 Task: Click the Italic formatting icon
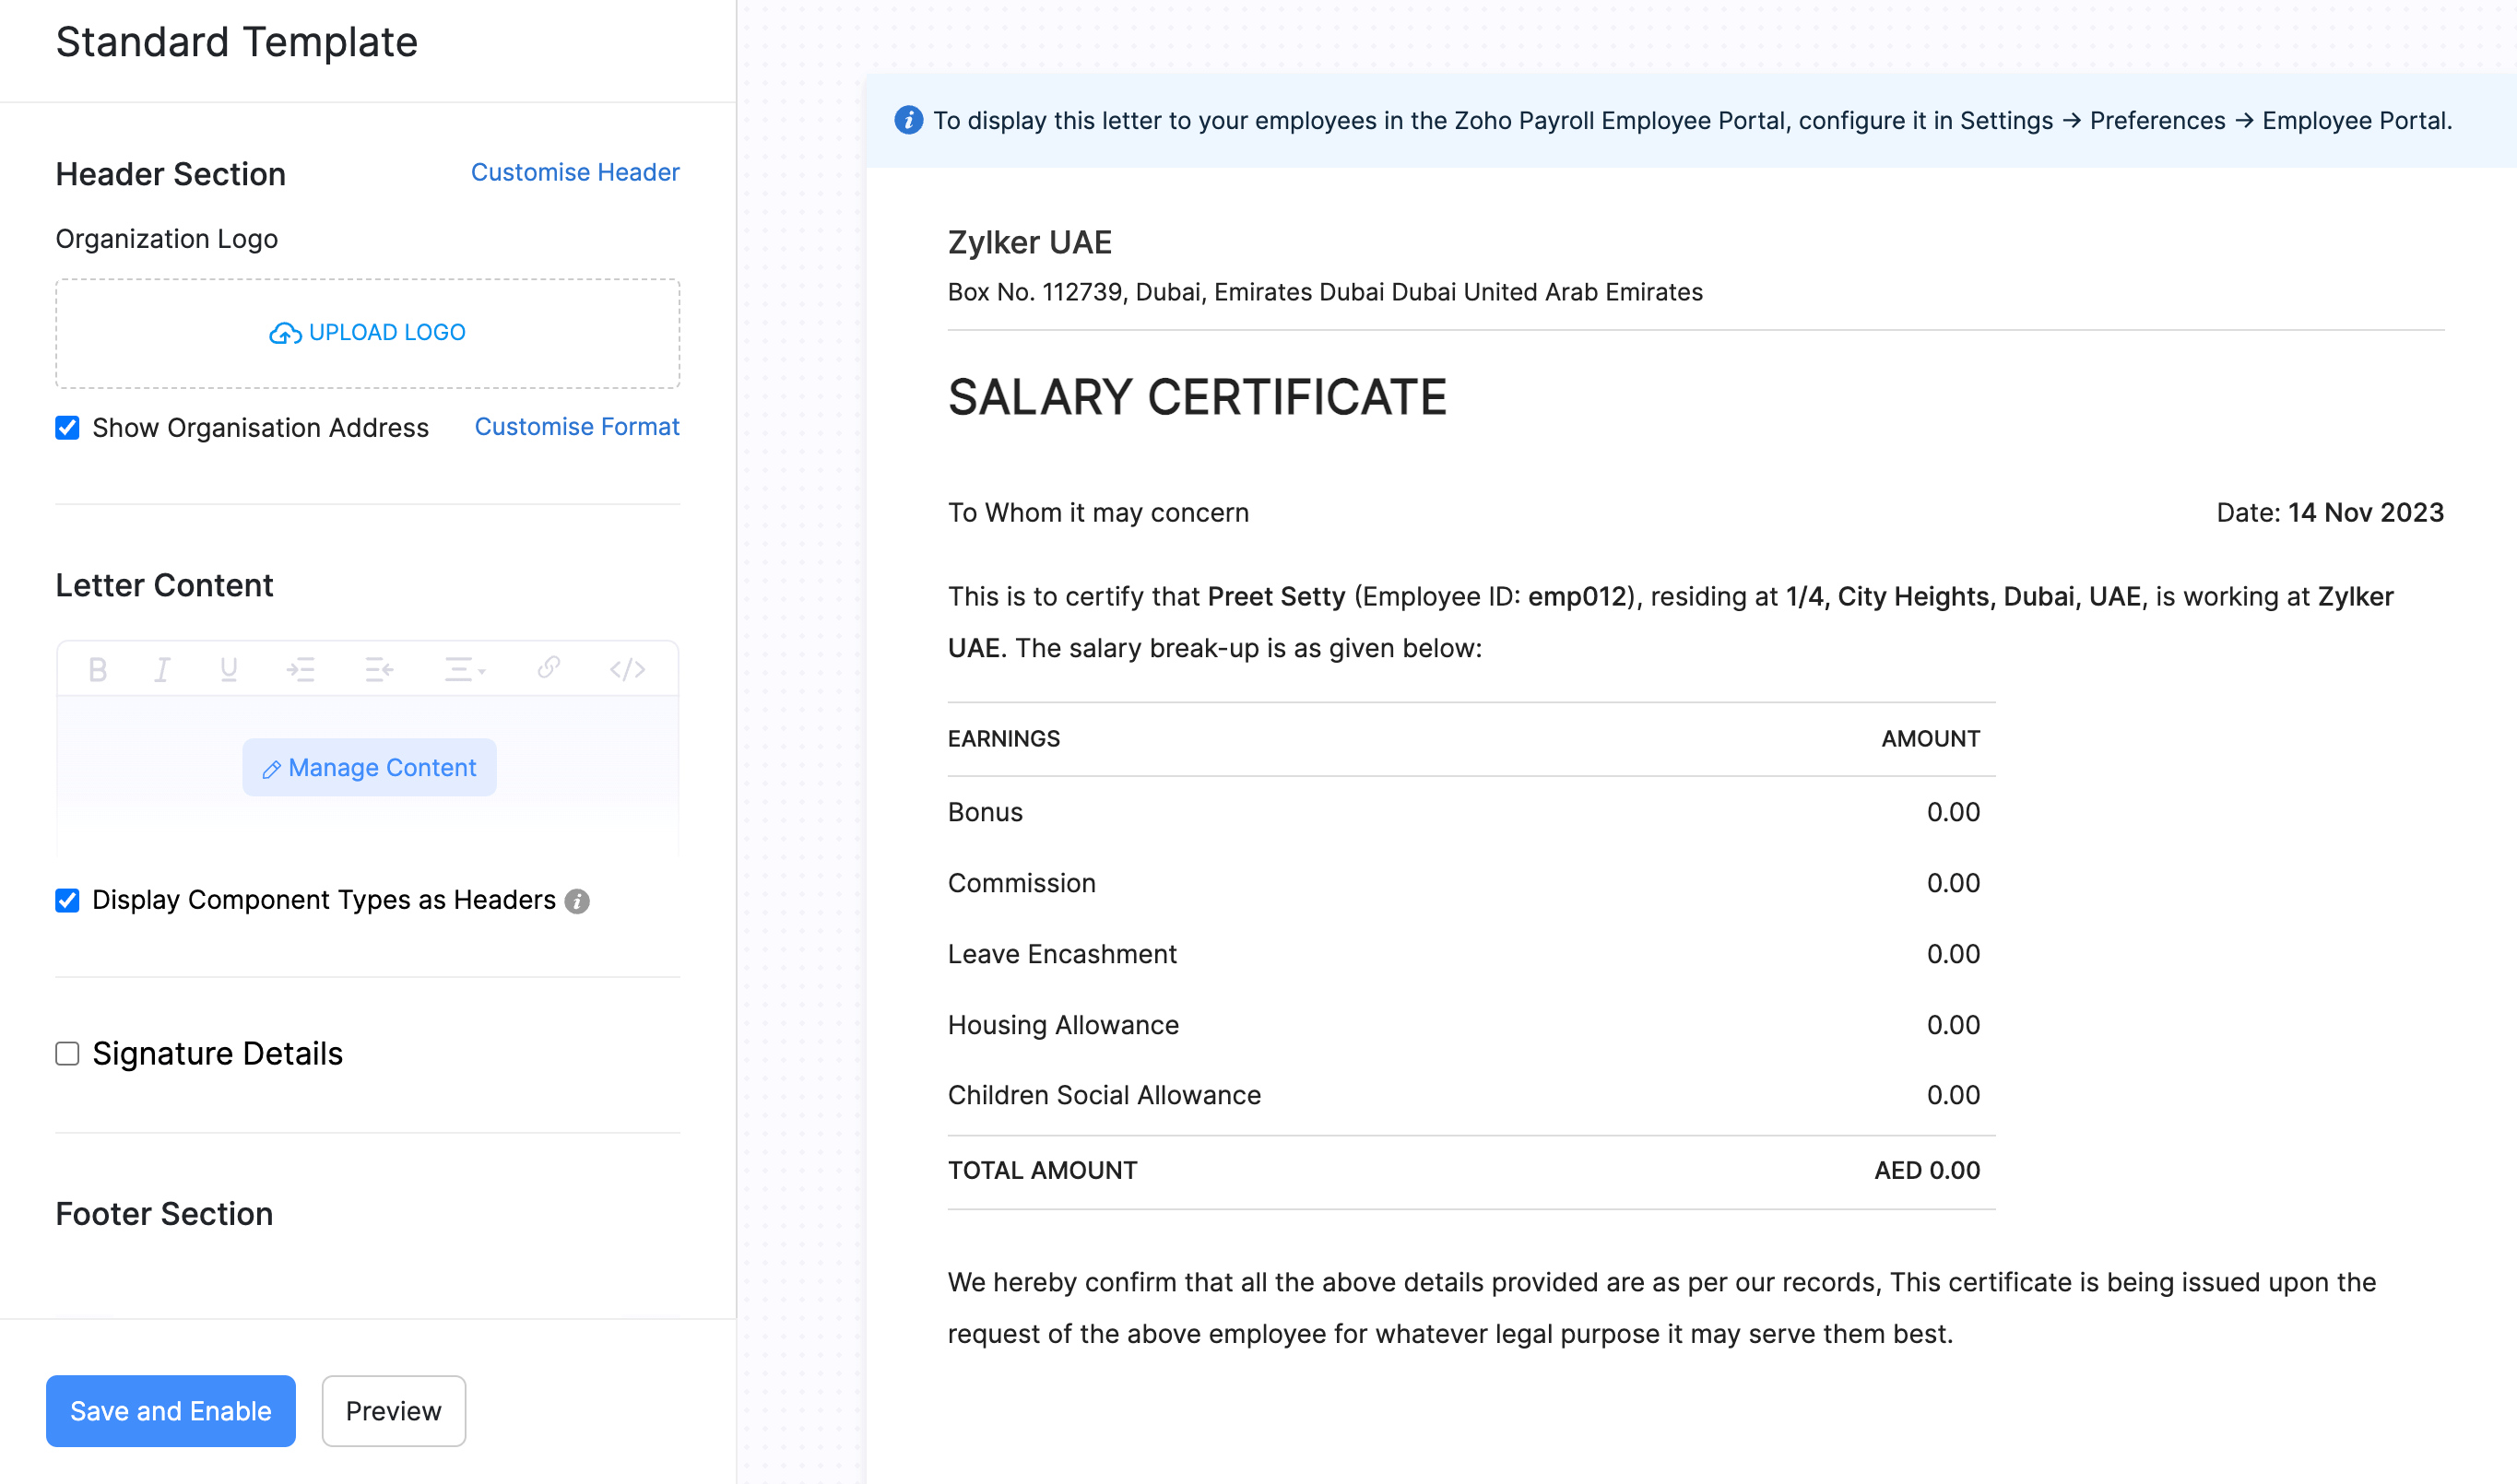click(162, 669)
